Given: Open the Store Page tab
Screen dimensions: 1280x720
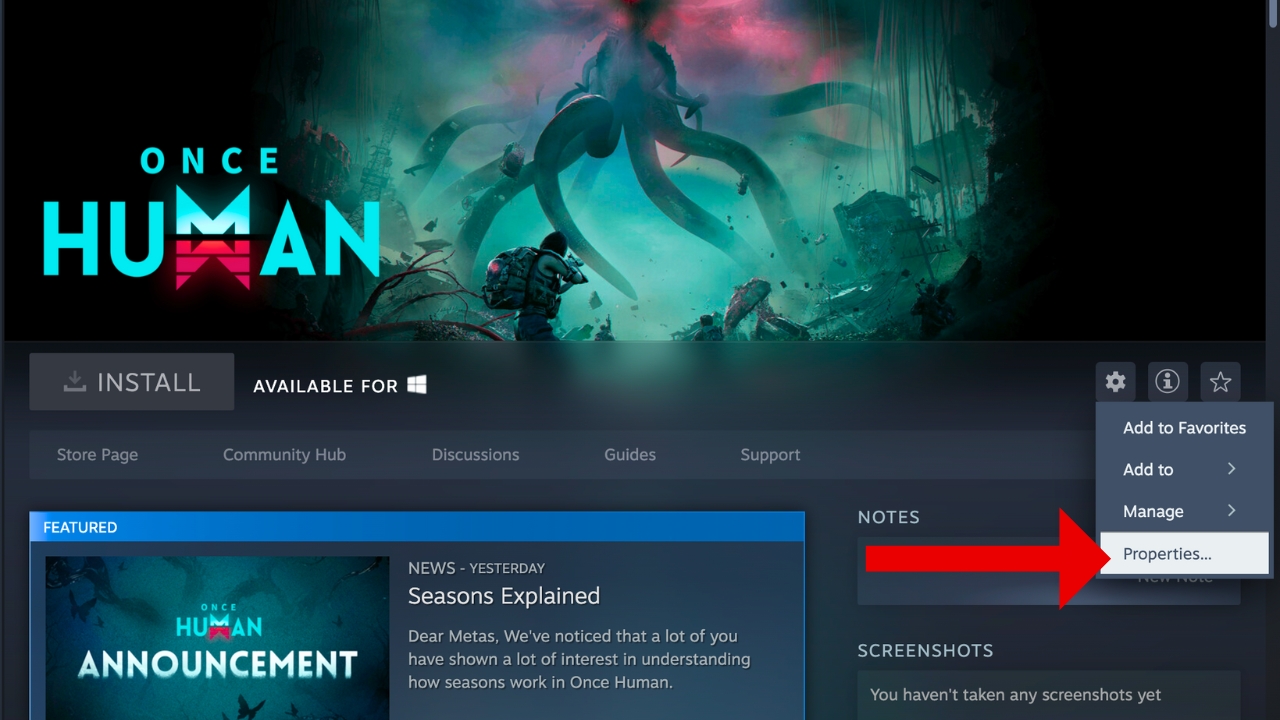Looking at the screenshot, I should pyautogui.click(x=97, y=455).
